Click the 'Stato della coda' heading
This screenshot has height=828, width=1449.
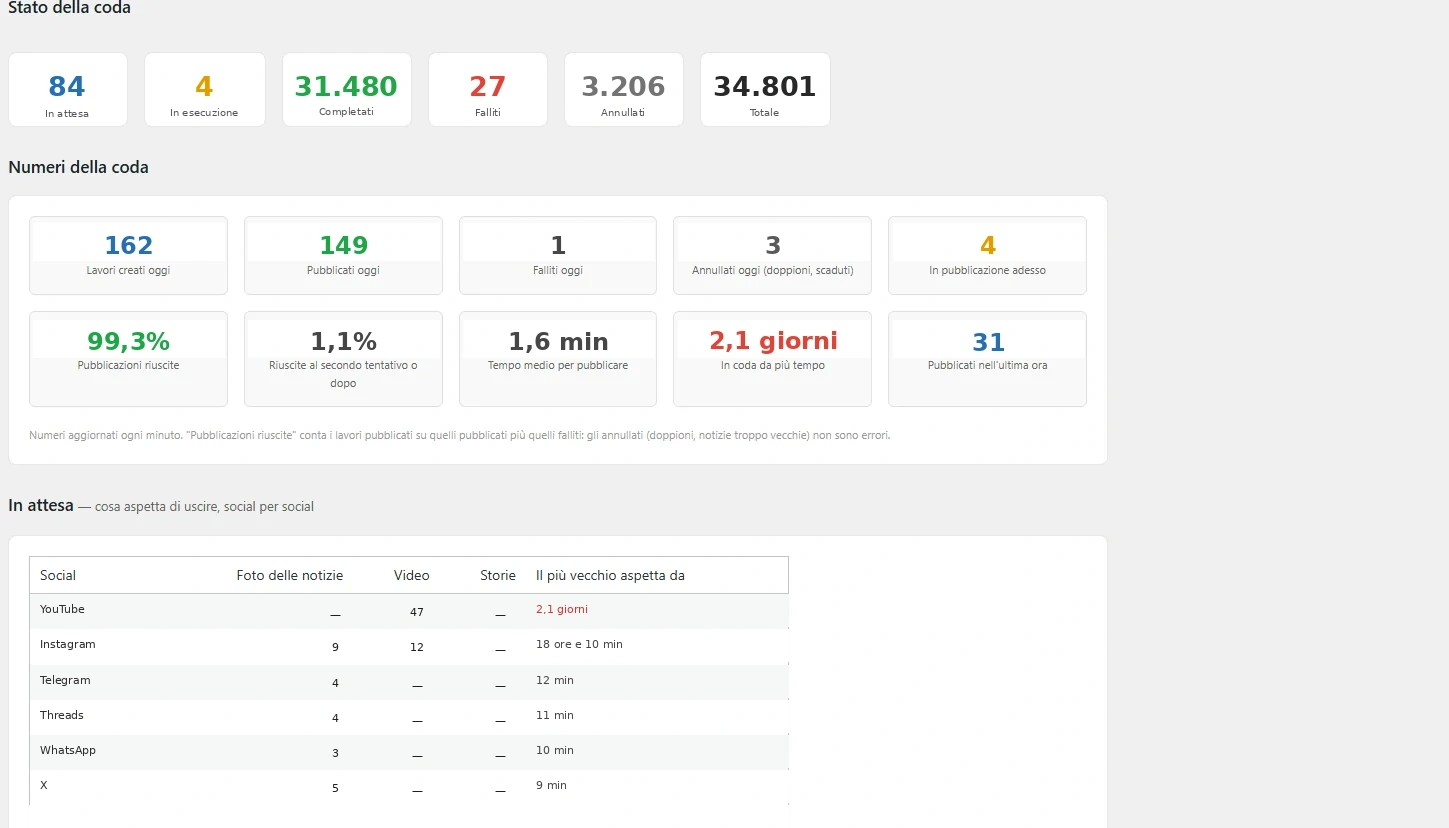click(x=69, y=8)
